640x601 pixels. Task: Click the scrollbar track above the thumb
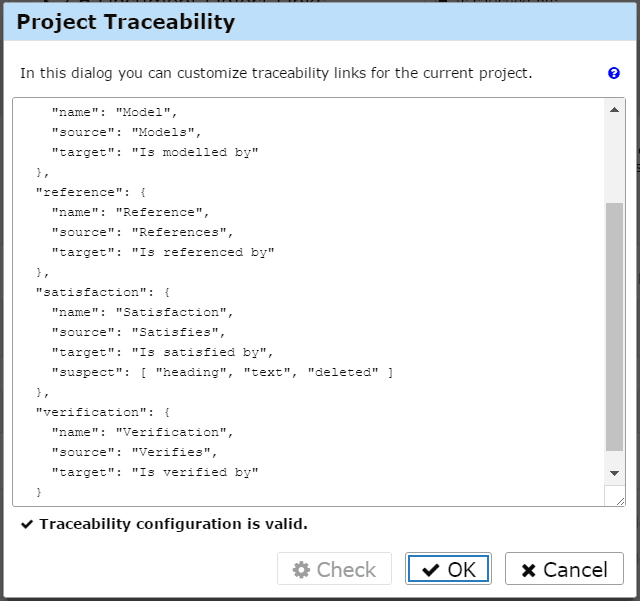[x=615, y=160]
